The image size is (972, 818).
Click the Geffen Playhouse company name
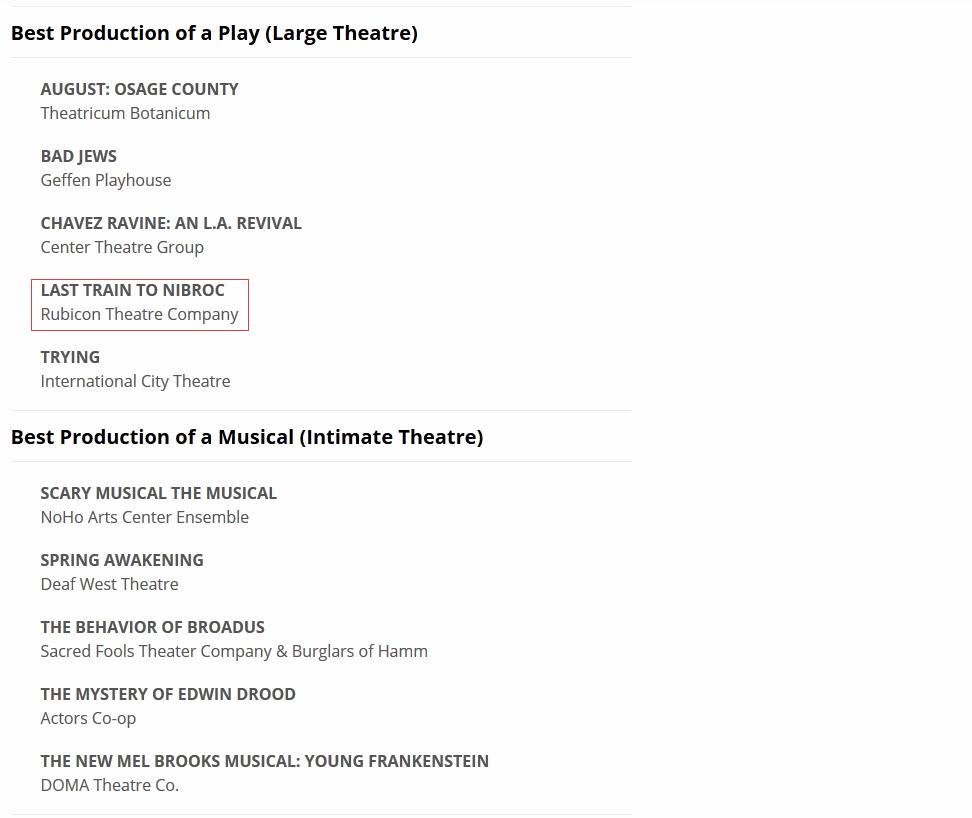pyautogui.click(x=106, y=180)
